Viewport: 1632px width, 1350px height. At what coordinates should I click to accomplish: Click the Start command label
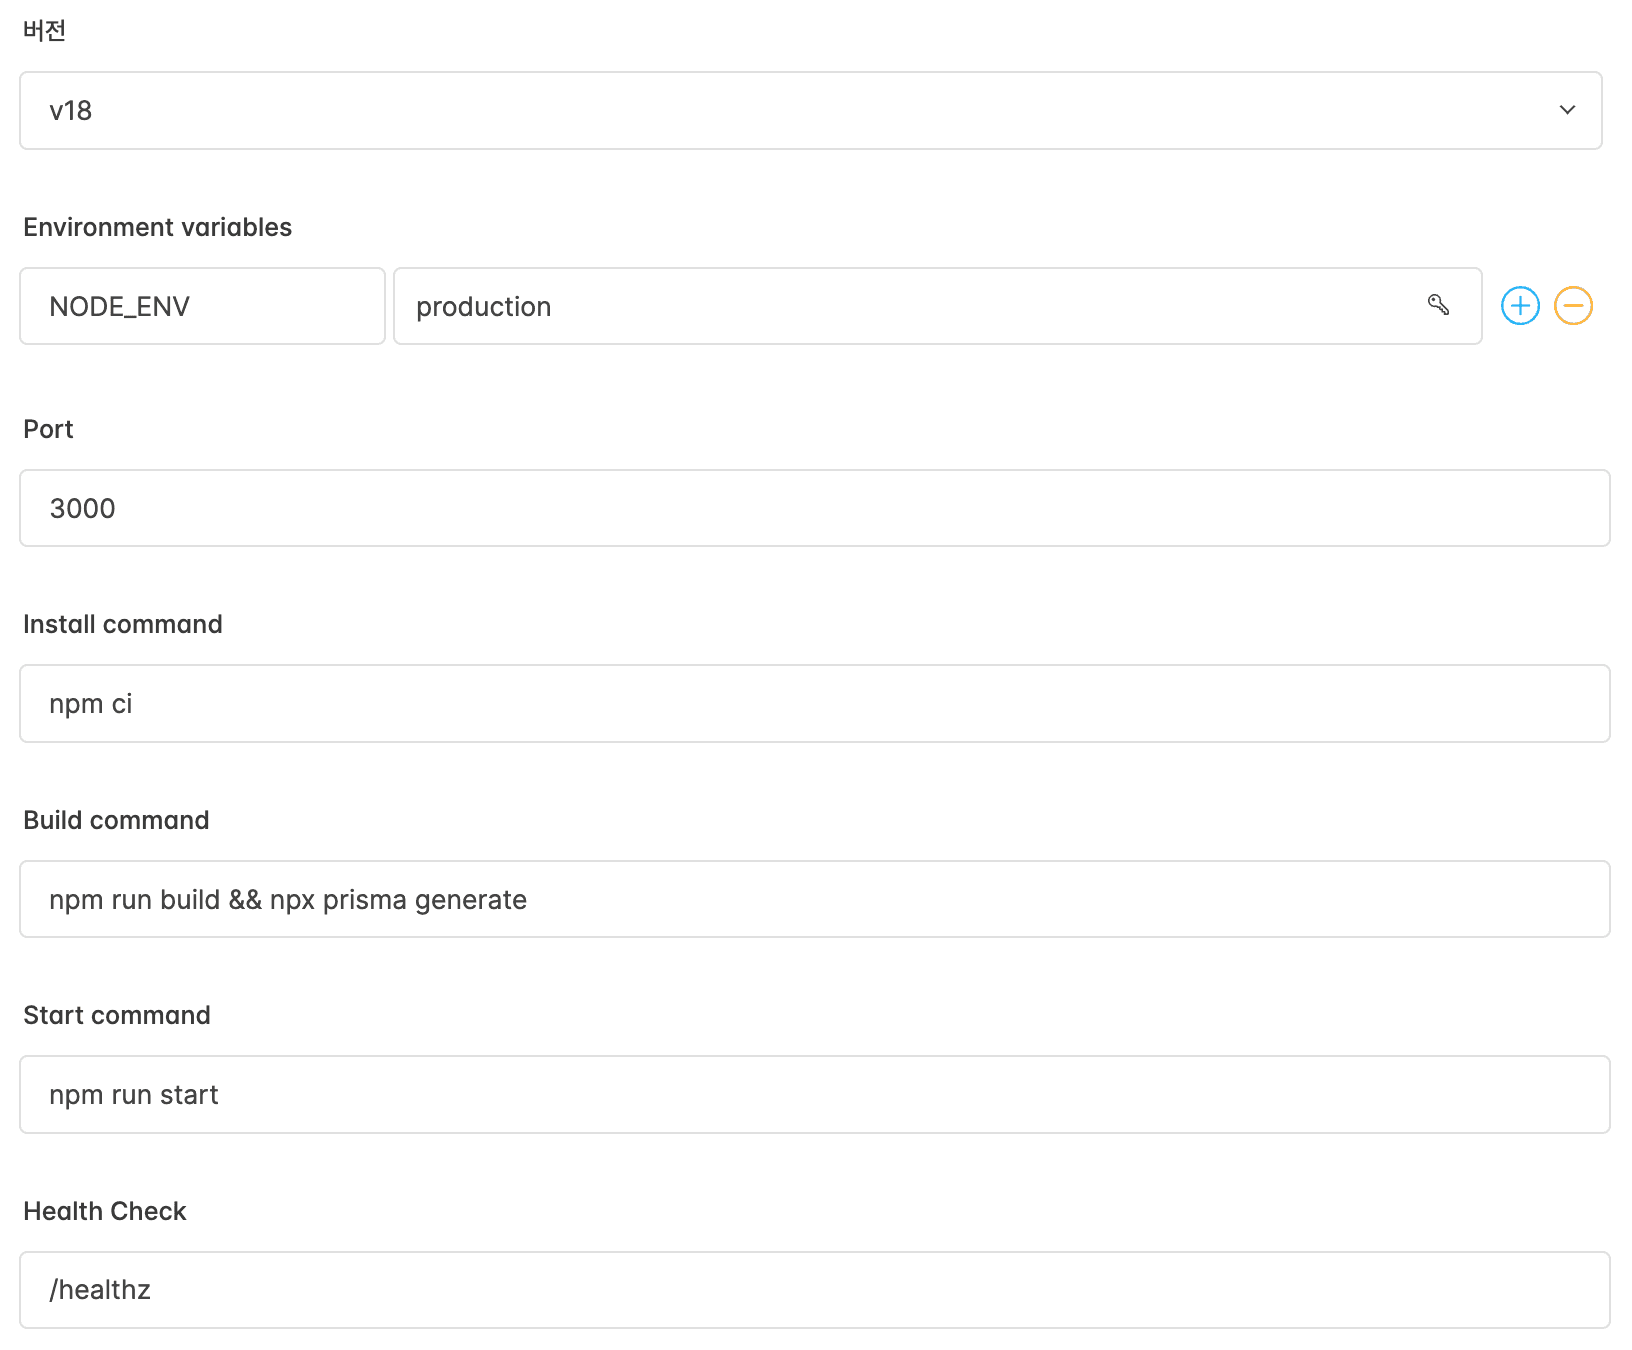tap(117, 1015)
